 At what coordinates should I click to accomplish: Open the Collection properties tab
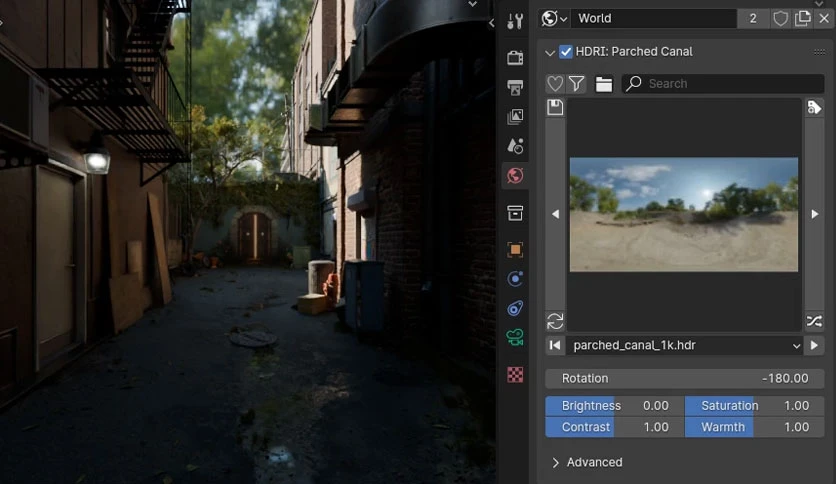coord(515,213)
